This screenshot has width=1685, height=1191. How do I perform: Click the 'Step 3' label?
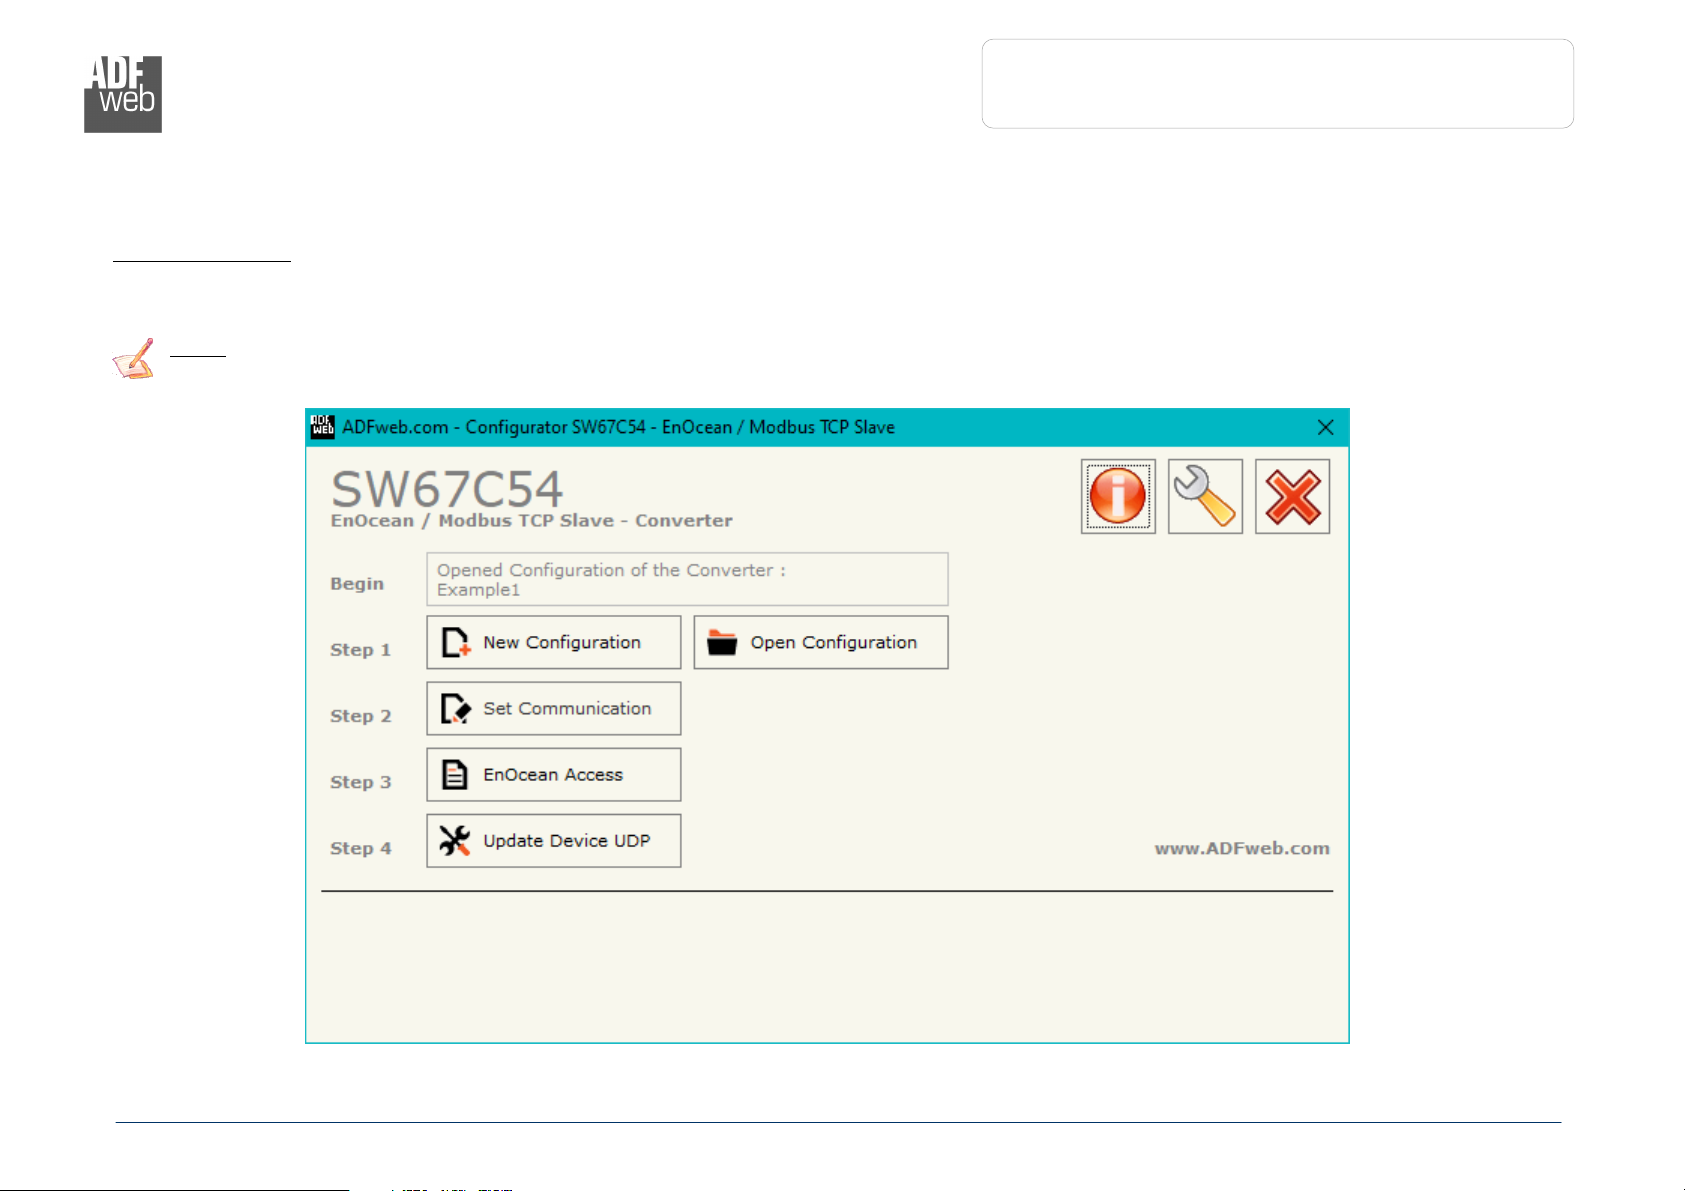click(361, 782)
